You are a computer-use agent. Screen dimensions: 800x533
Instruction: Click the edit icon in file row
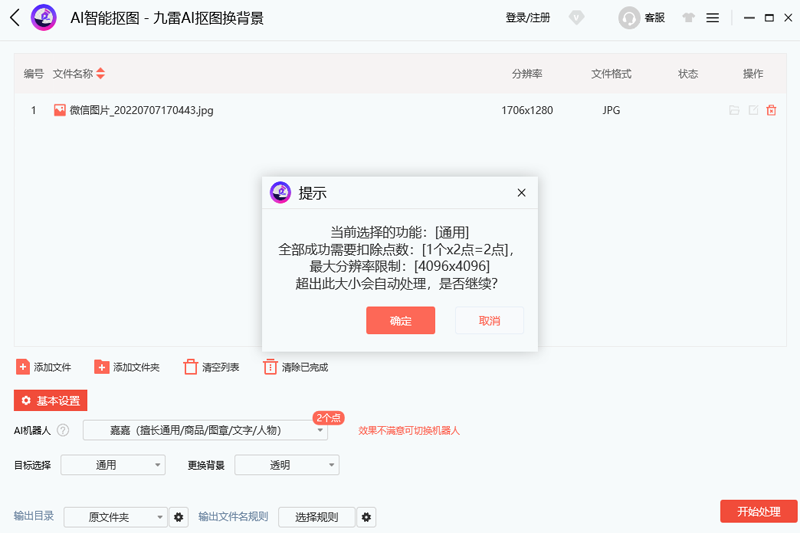point(753,110)
